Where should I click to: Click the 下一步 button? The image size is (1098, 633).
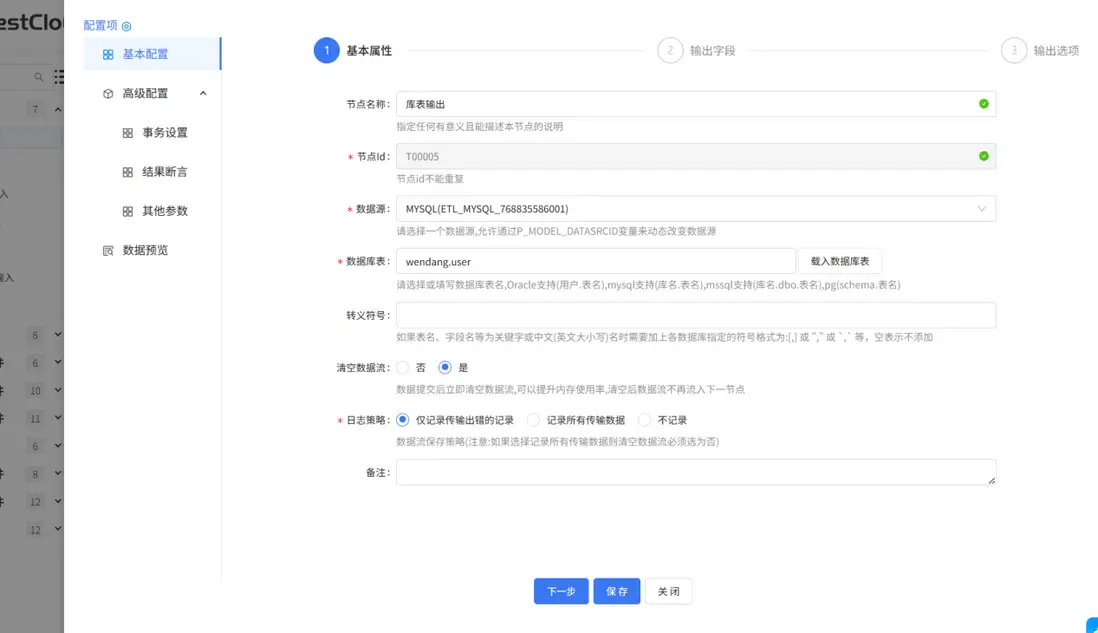coord(560,591)
